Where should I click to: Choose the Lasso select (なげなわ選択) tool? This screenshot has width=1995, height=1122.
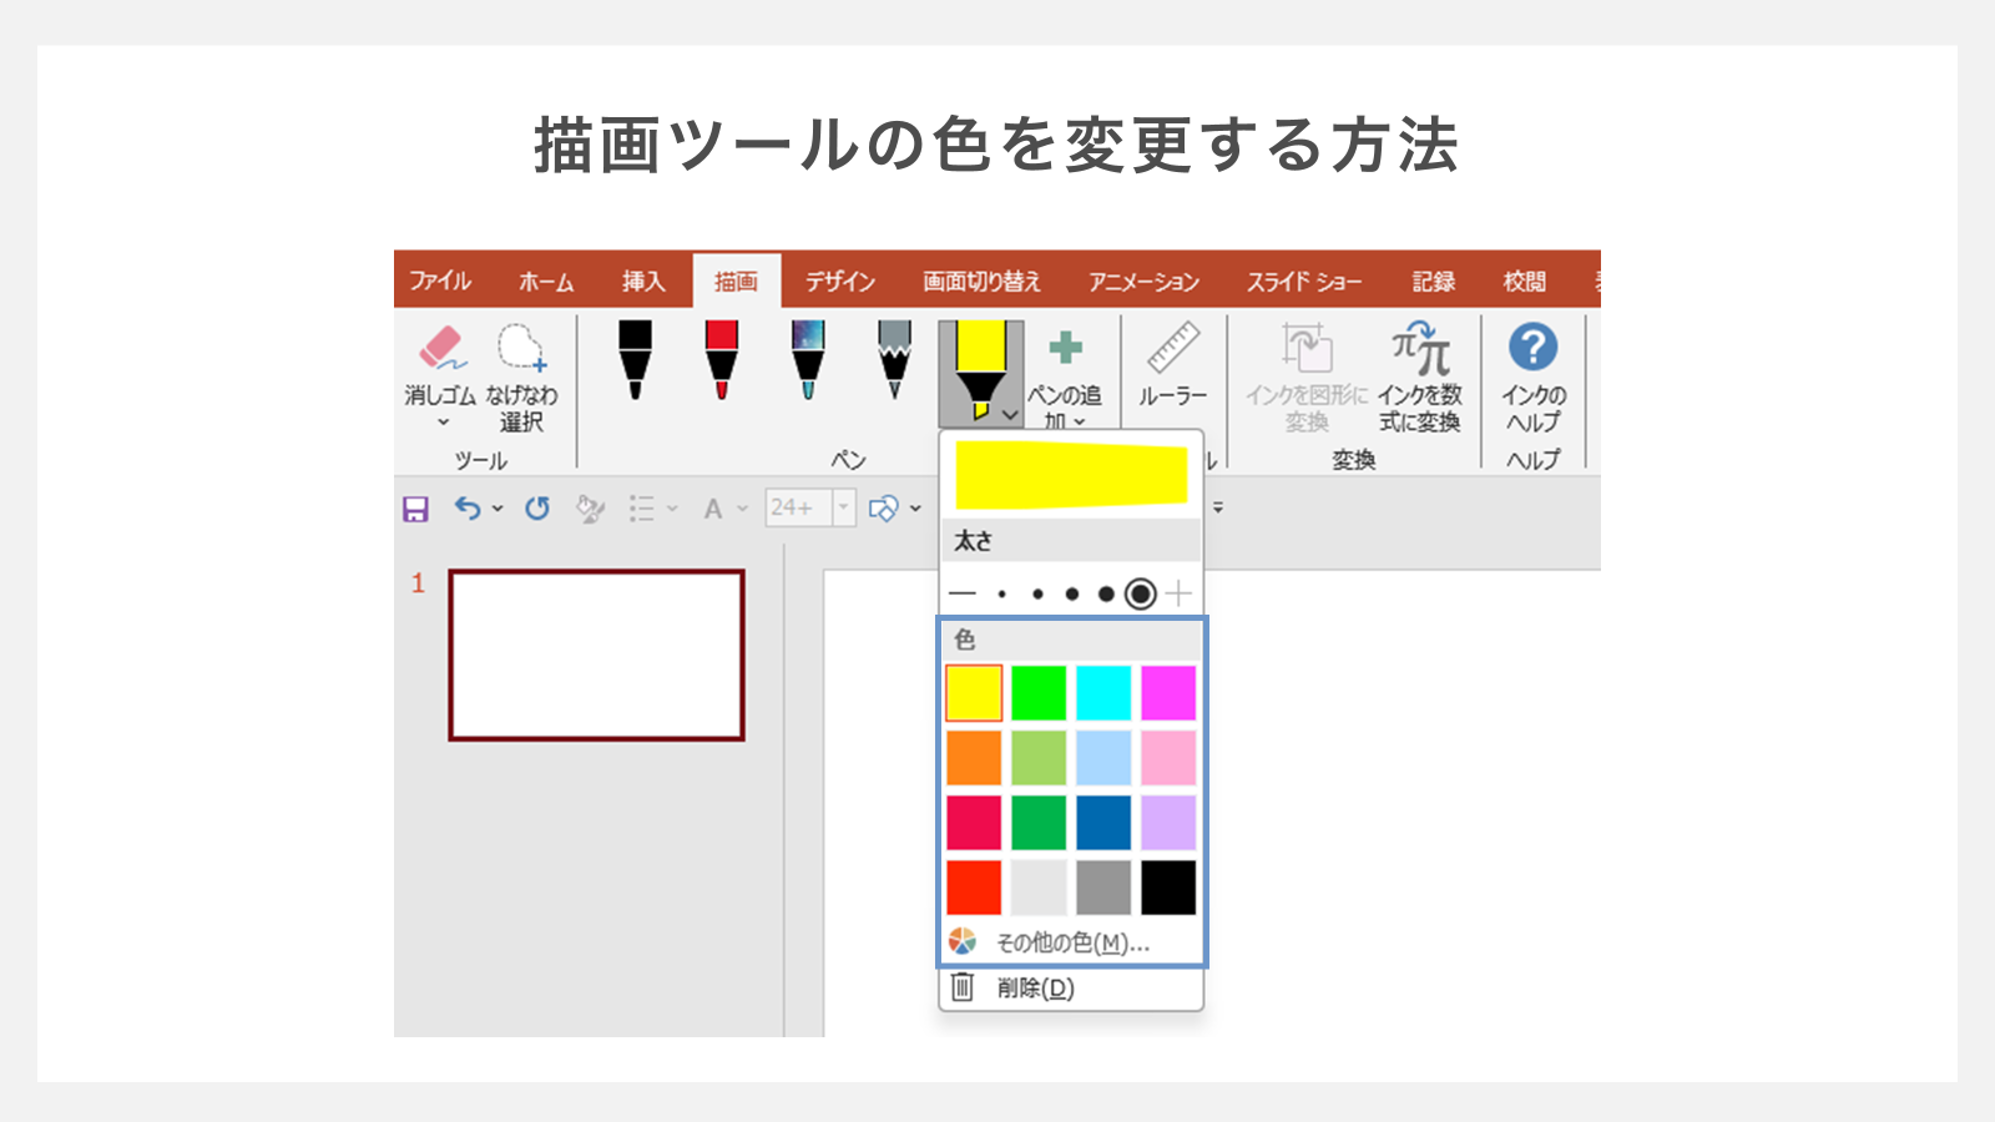[521, 378]
